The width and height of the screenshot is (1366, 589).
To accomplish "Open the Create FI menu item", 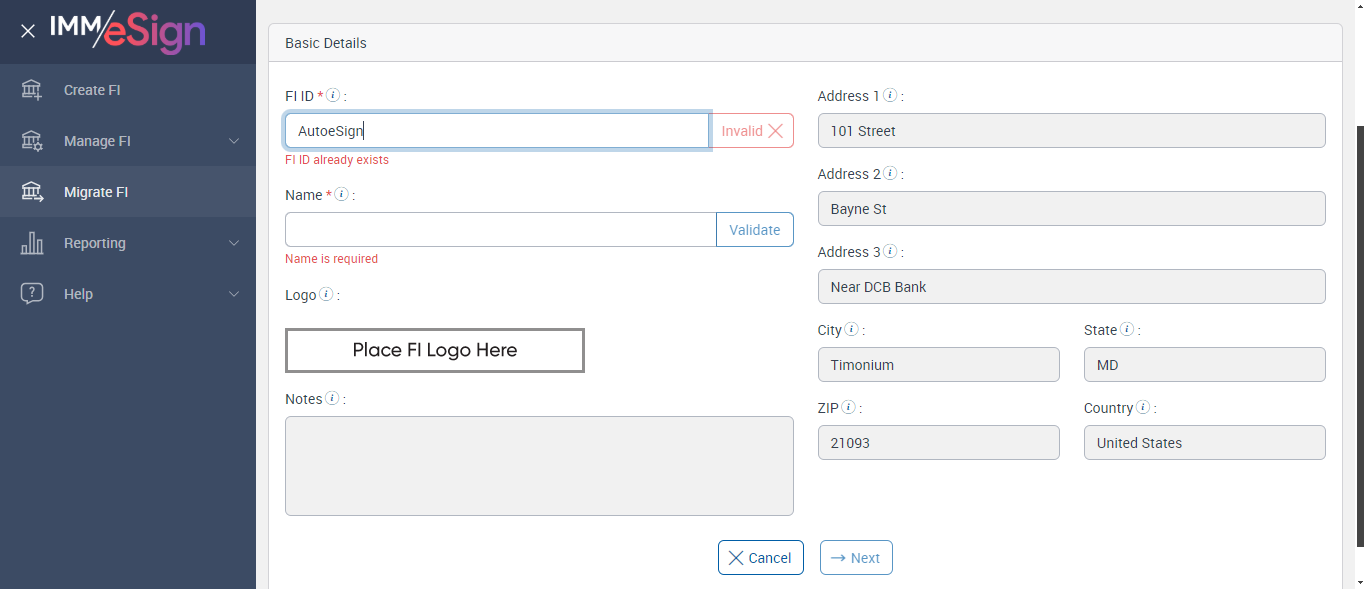I will point(92,90).
